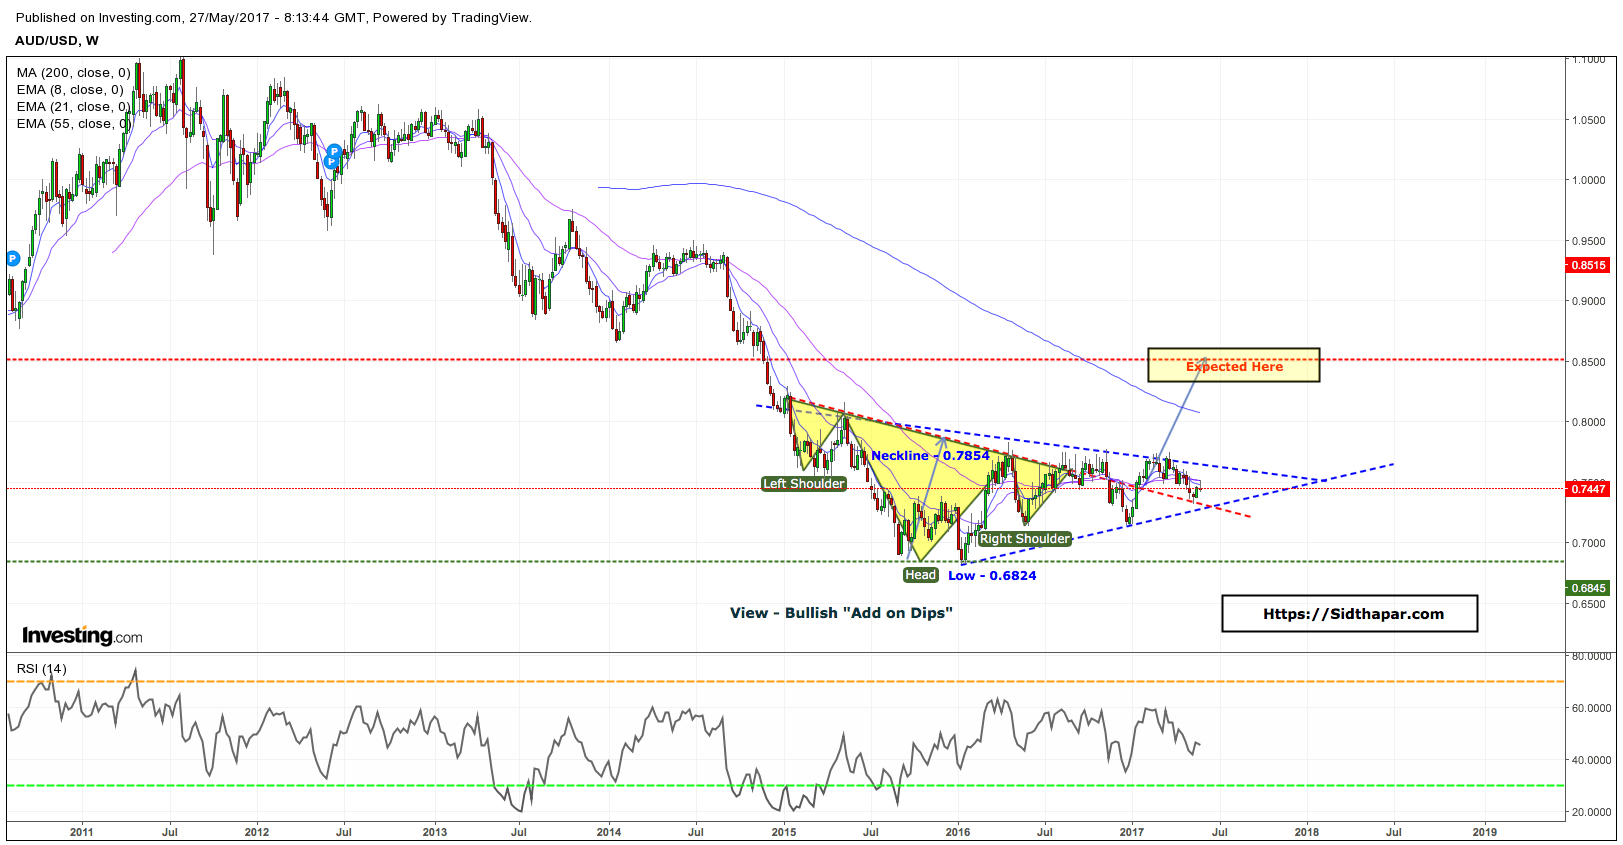Click the Investing.com logo
This screenshot has height=845, width=1623.
pyautogui.click(x=82, y=635)
